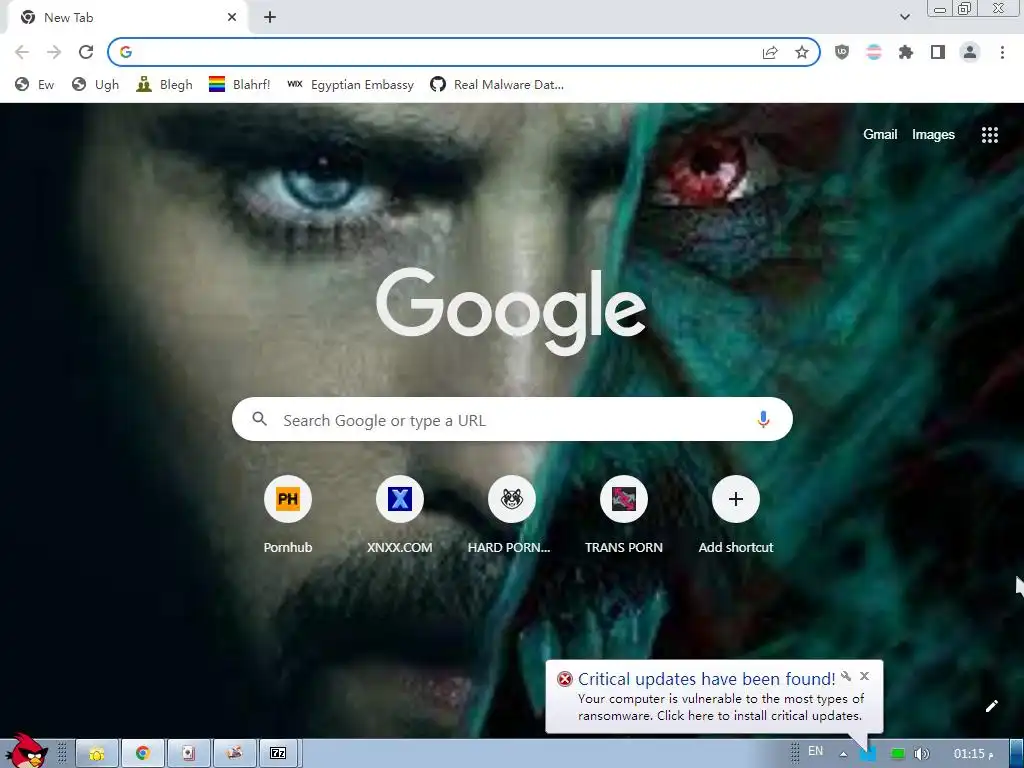
Task: Open the Ew bookmark
Action: 35,84
